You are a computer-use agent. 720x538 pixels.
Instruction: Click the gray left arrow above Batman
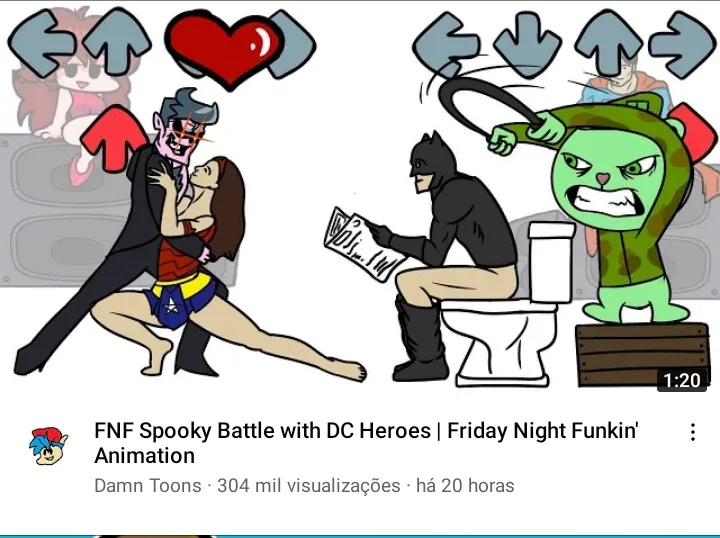pos(446,44)
